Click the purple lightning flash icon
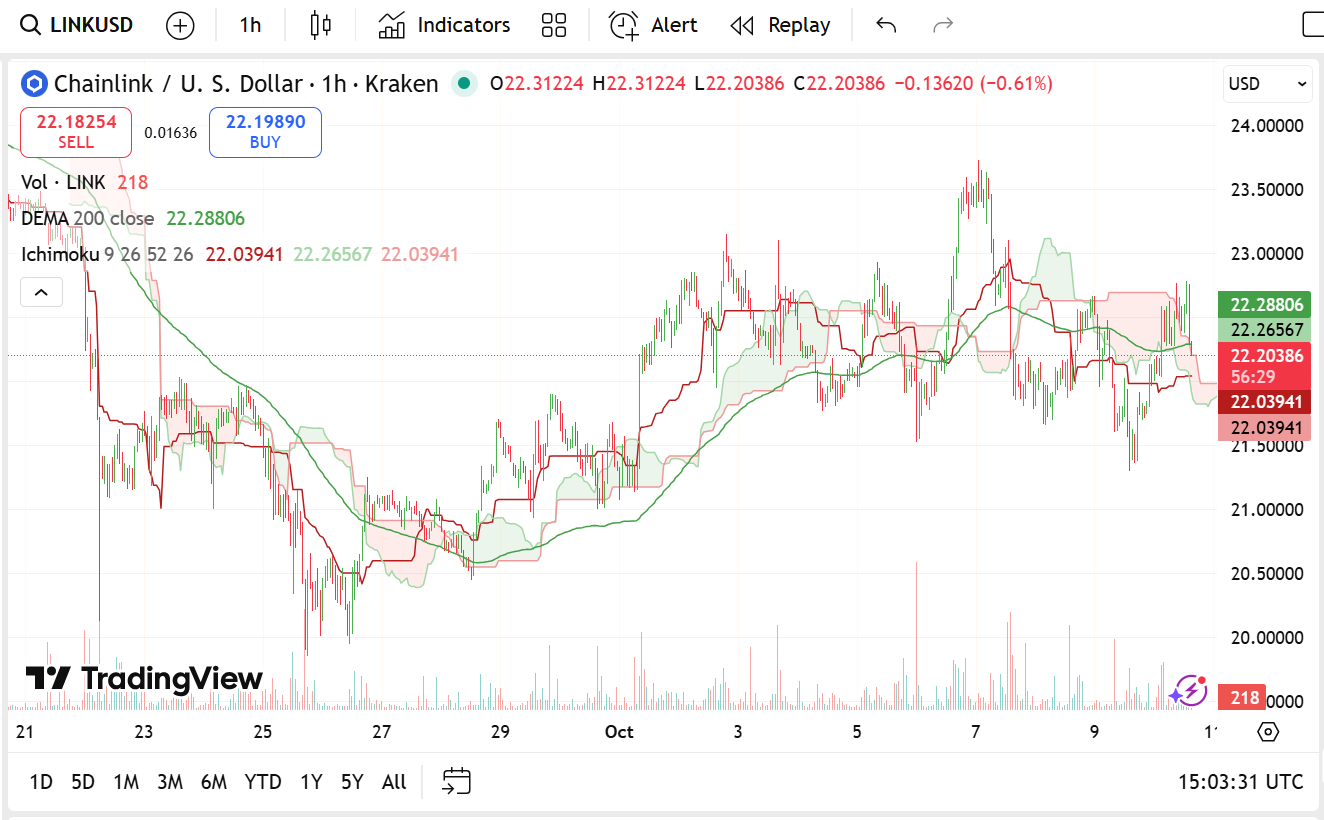 click(1189, 690)
